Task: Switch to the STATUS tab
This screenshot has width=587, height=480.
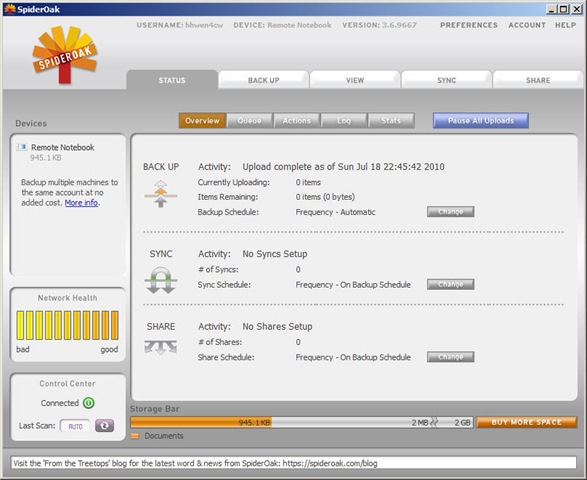Action: coord(172,80)
